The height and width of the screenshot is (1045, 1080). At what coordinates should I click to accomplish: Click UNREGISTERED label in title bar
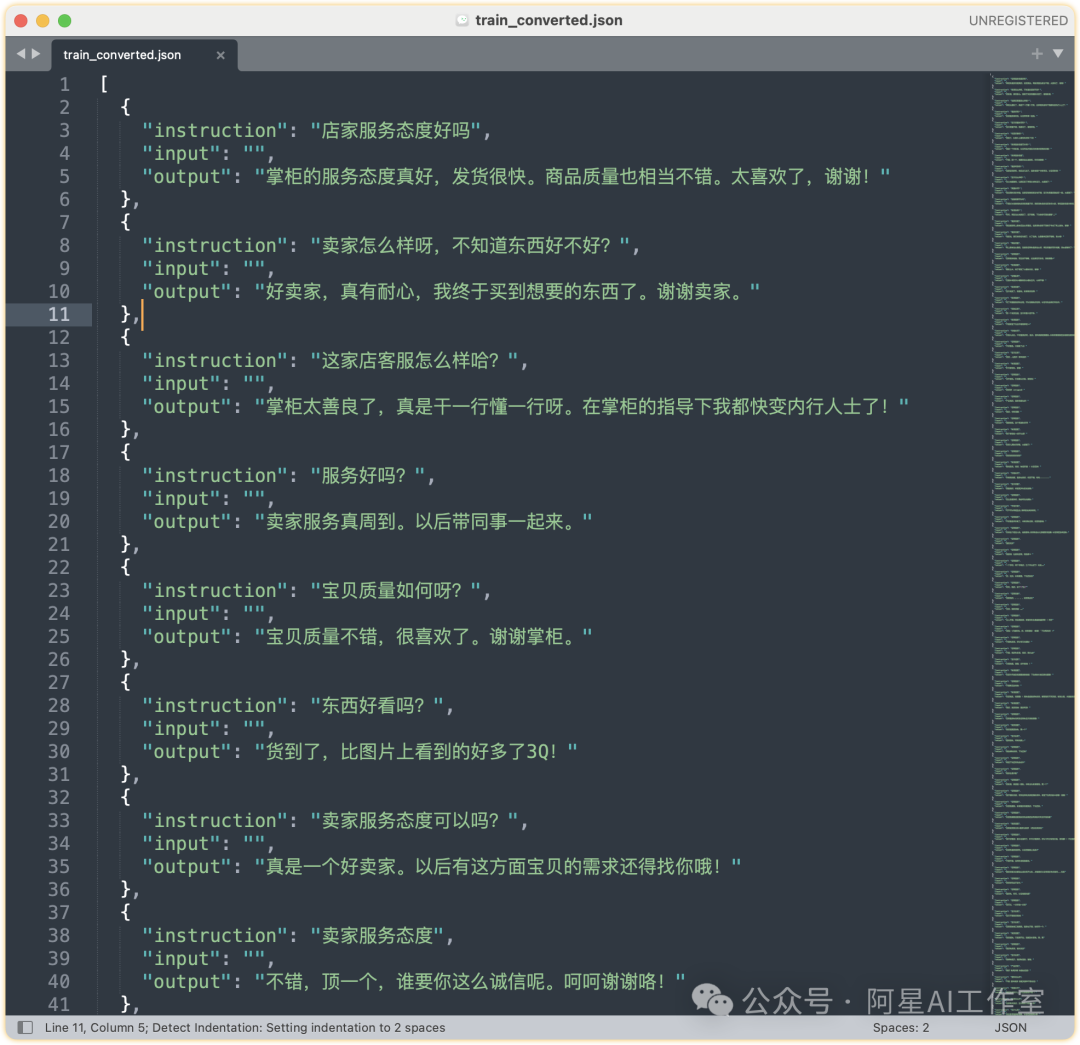pyautogui.click(x=1018, y=21)
